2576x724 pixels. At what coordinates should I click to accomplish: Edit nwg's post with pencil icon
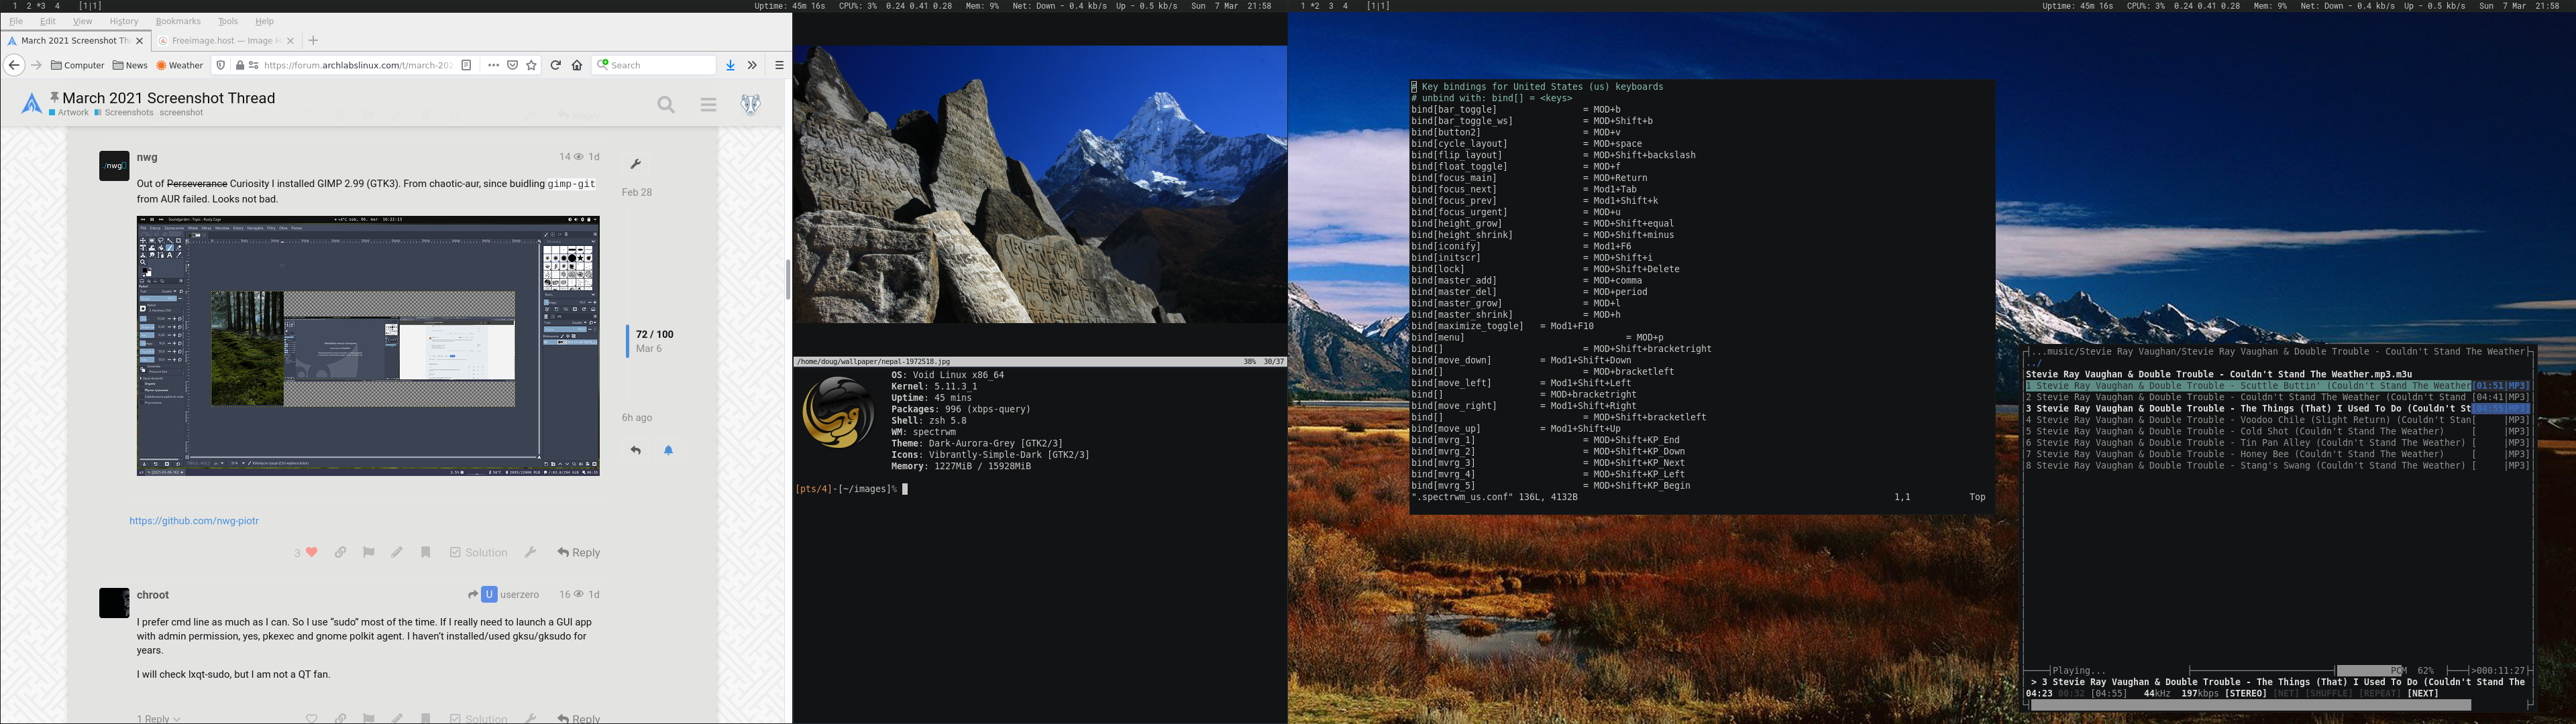397,552
